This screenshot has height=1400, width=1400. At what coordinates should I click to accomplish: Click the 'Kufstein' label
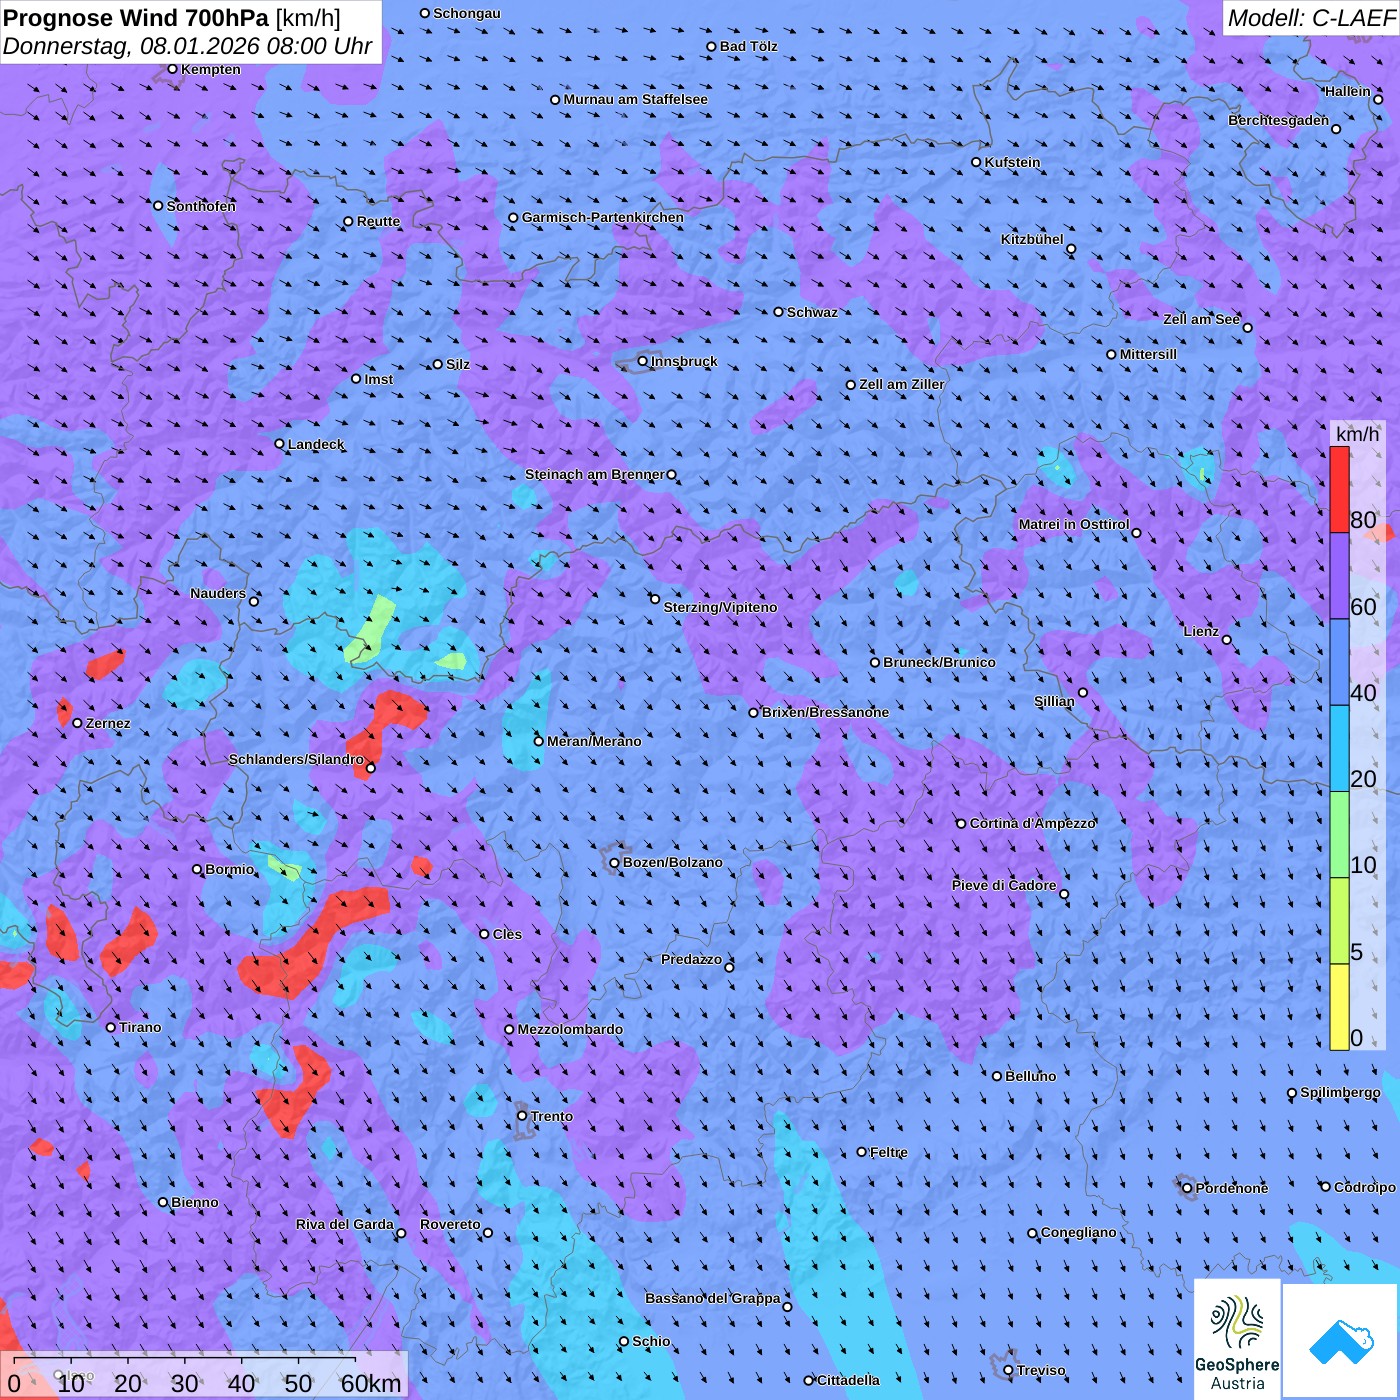pos(1013,162)
